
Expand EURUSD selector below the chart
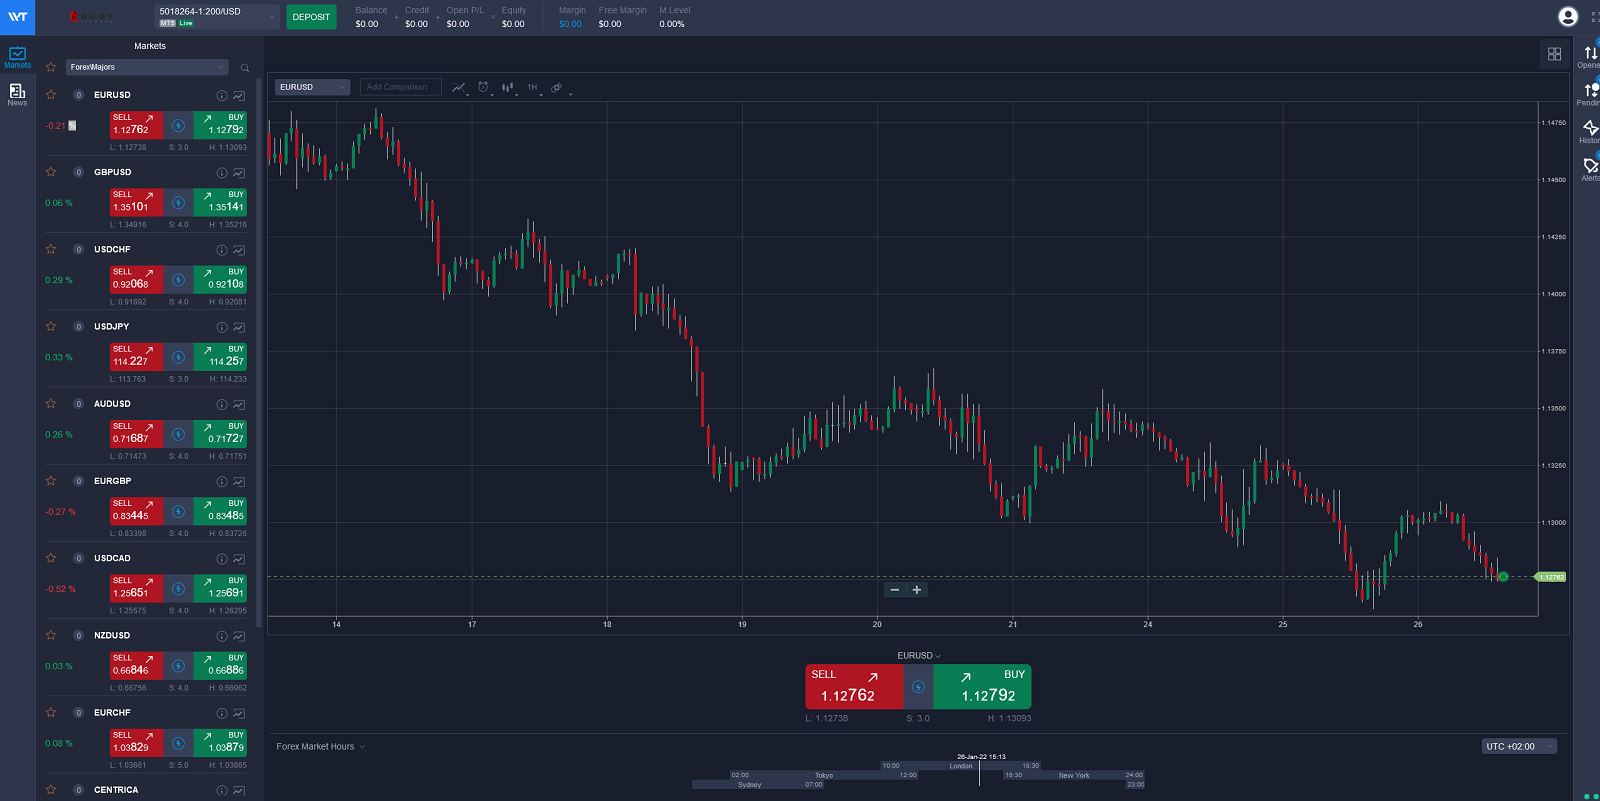pos(918,656)
